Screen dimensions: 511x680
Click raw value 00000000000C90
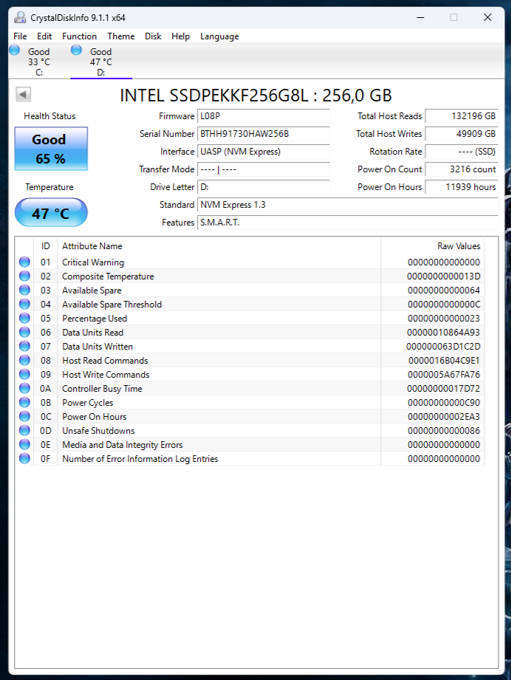tap(444, 402)
